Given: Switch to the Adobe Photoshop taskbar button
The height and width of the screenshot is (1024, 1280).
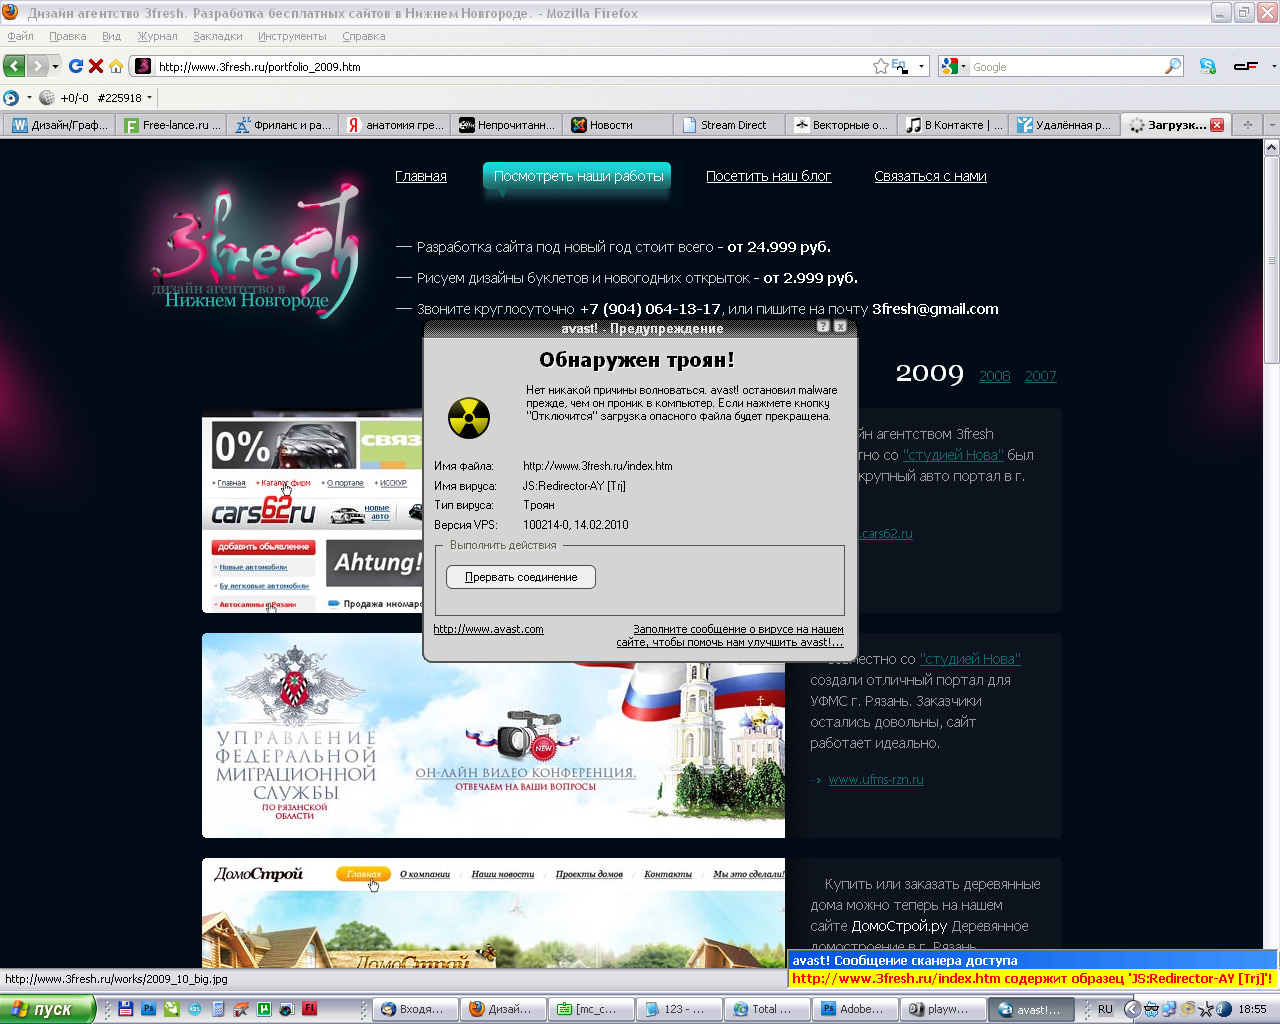Looking at the screenshot, I should (855, 1009).
